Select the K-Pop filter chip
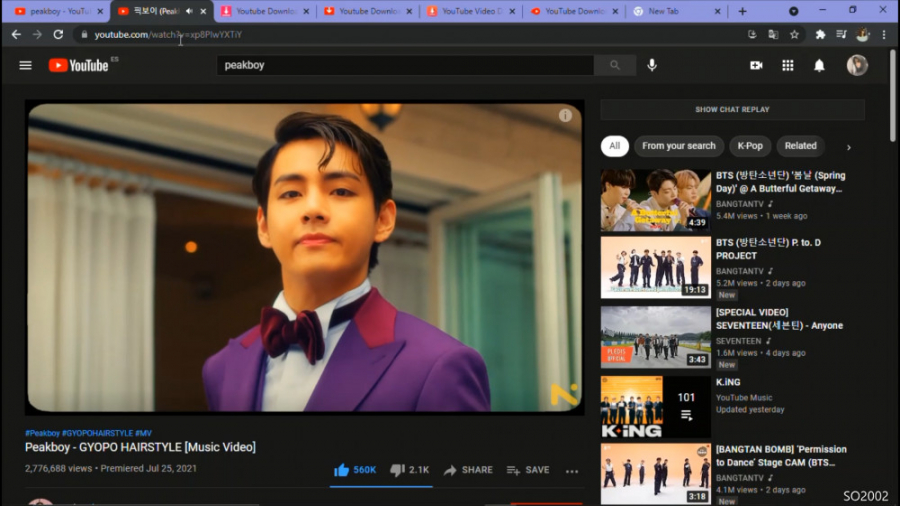The image size is (900, 506). [750, 146]
